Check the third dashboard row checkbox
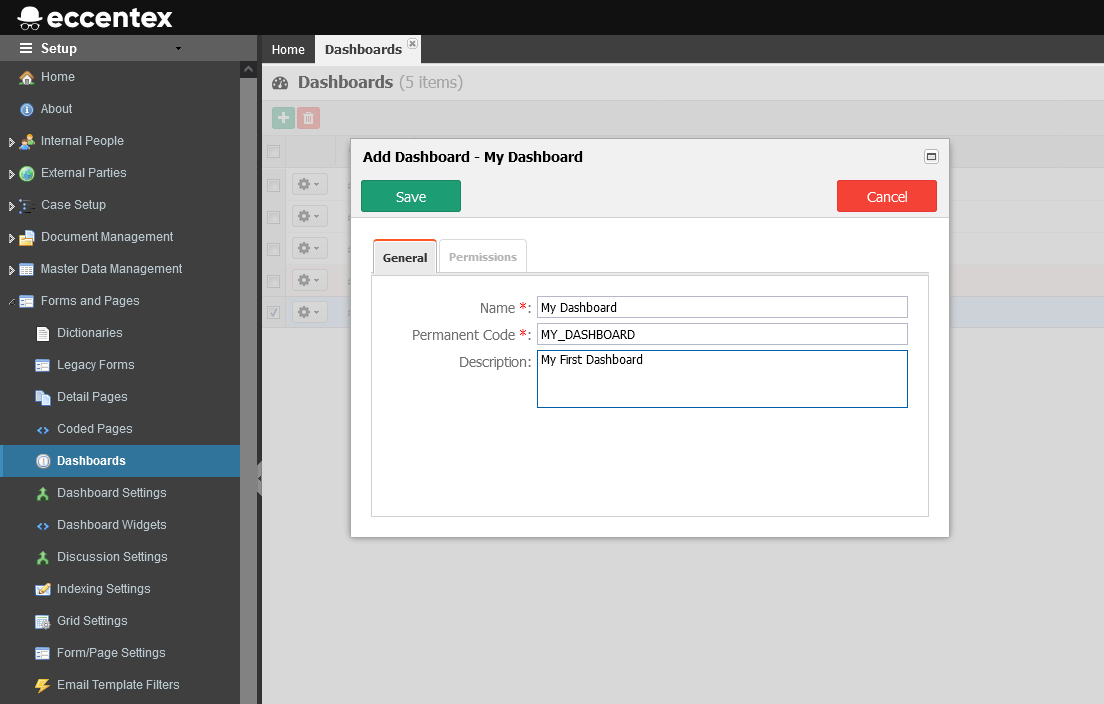The height and width of the screenshot is (704, 1104). tap(274, 249)
